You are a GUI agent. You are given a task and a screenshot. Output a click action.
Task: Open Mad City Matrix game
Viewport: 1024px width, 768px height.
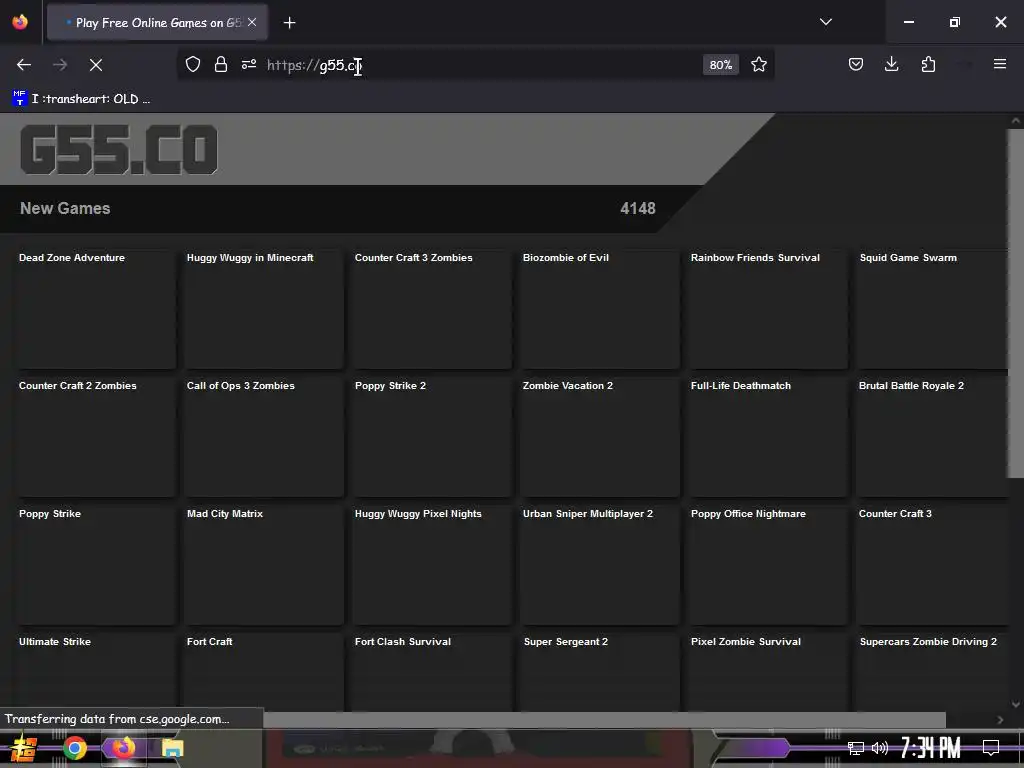point(264,565)
